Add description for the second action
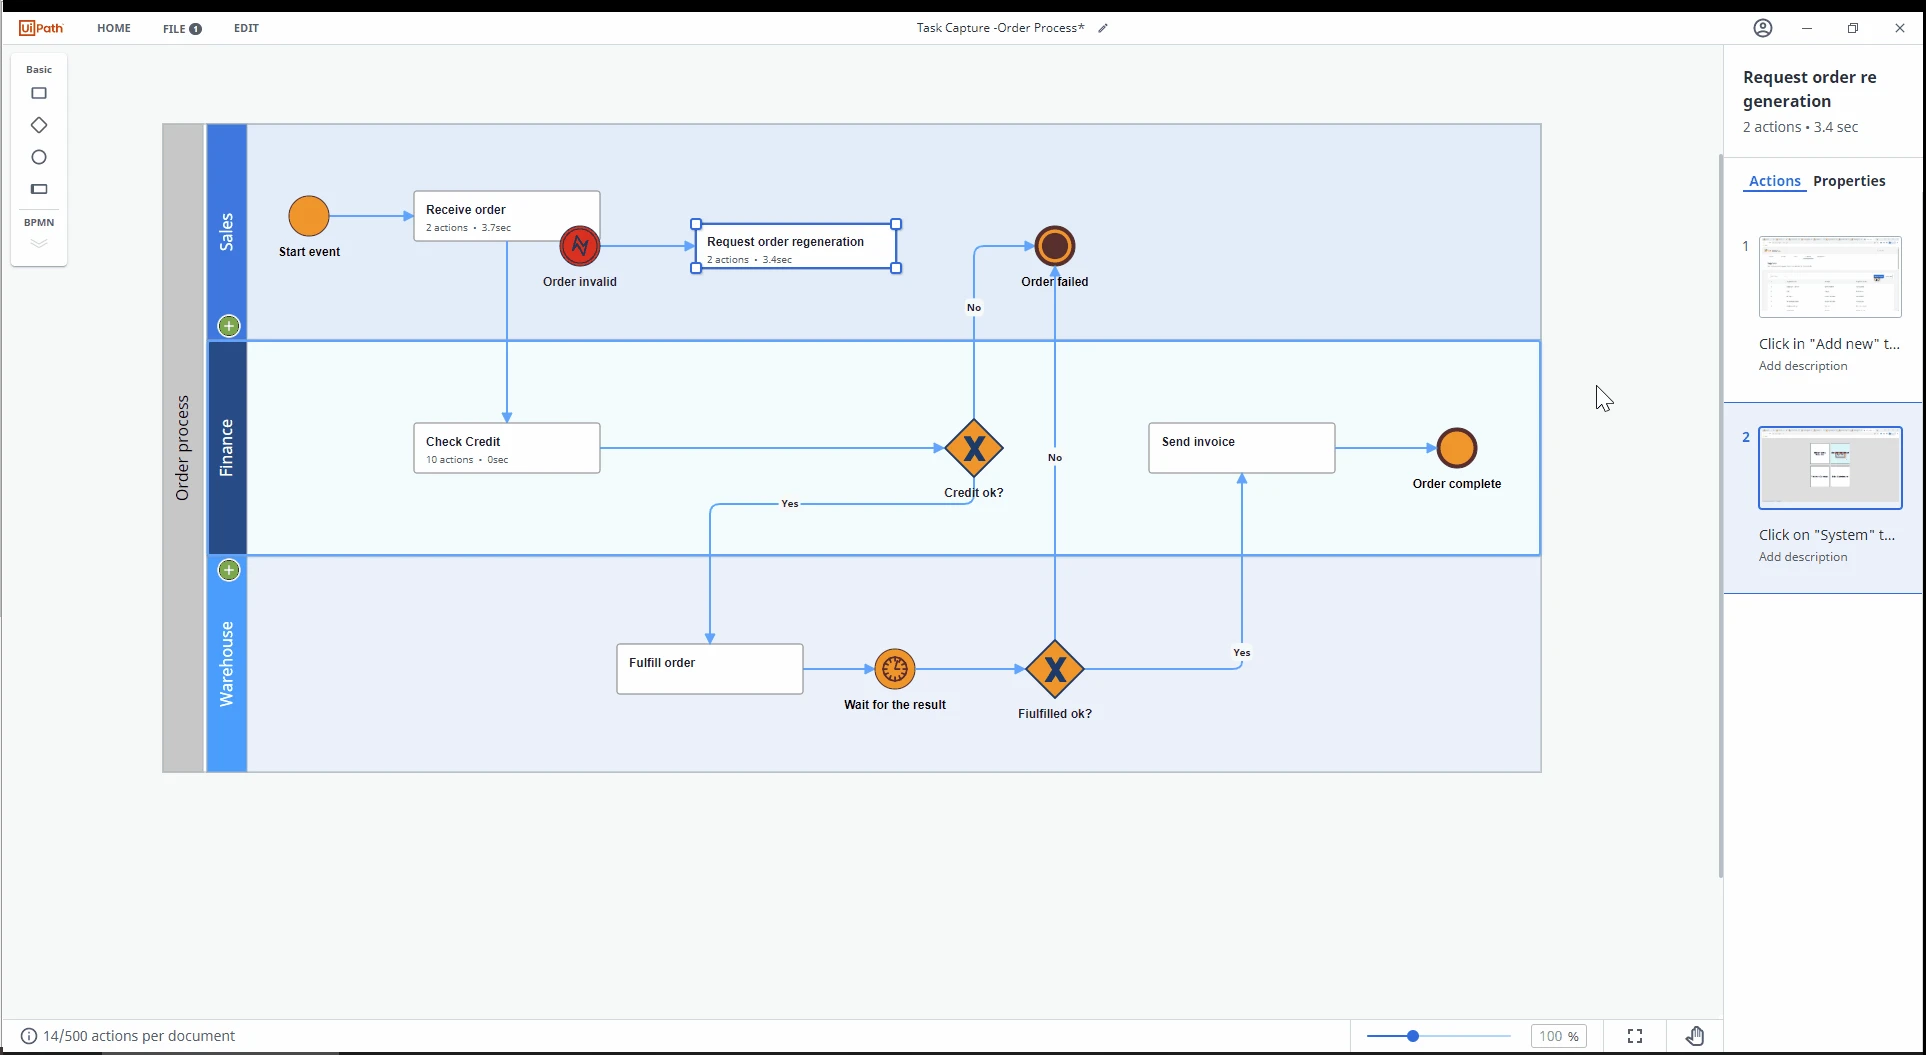The height and width of the screenshot is (1055, 1926). 1803,557
